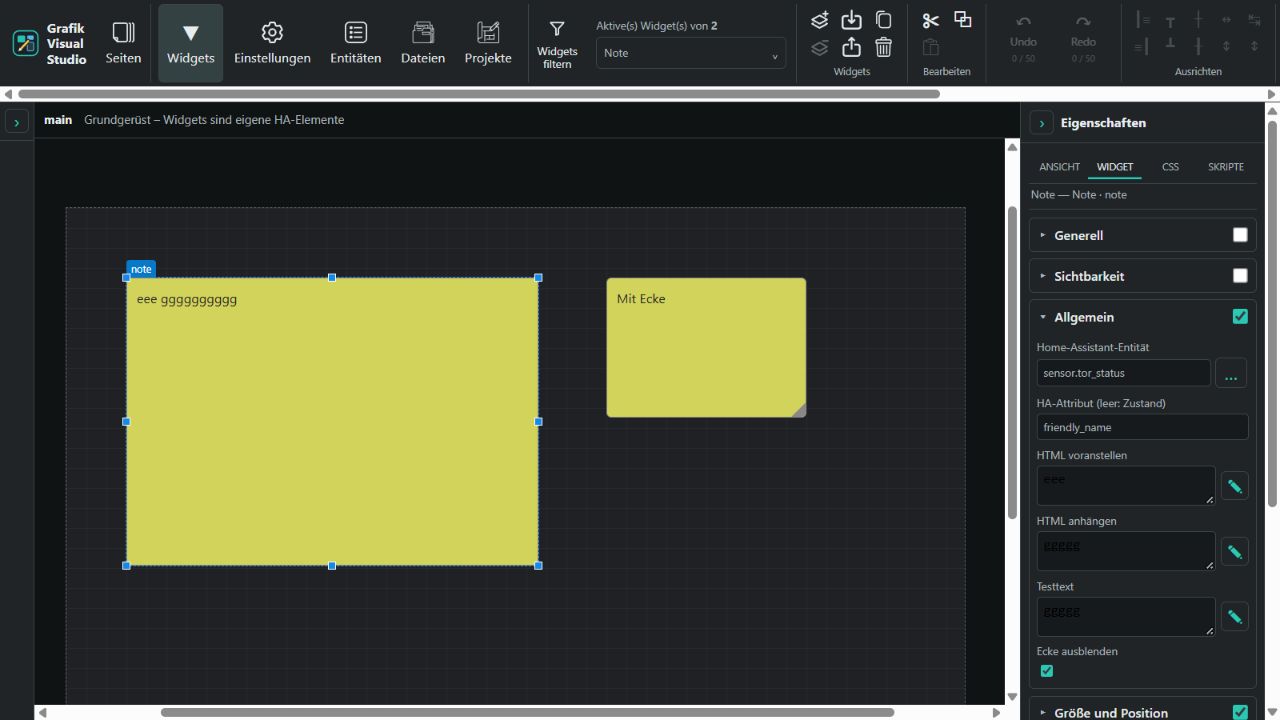Open the Widgets toolbar section

click(190, 43)
